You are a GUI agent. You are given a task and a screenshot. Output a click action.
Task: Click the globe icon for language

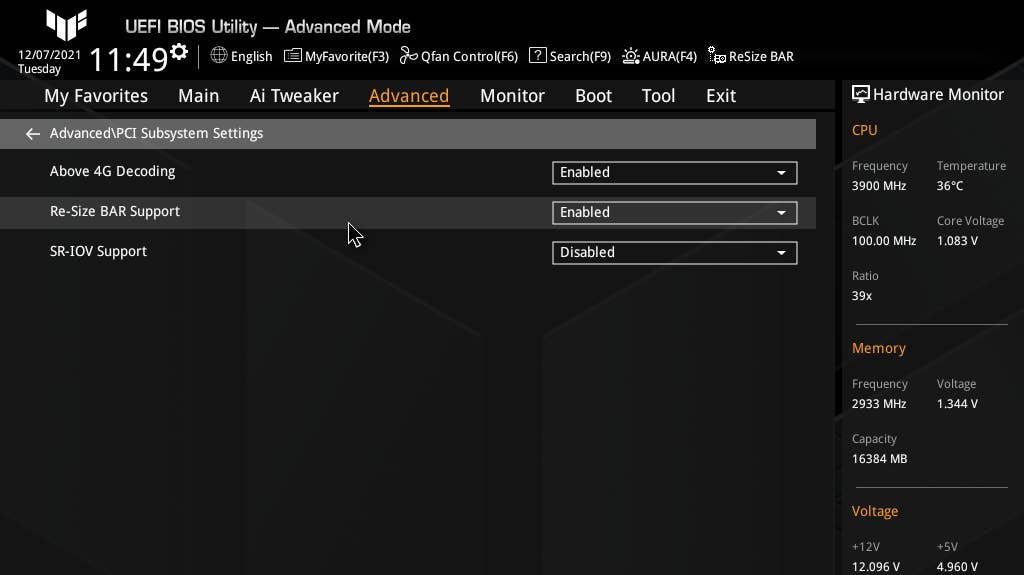pyautogui.click(x=219, y=56)
